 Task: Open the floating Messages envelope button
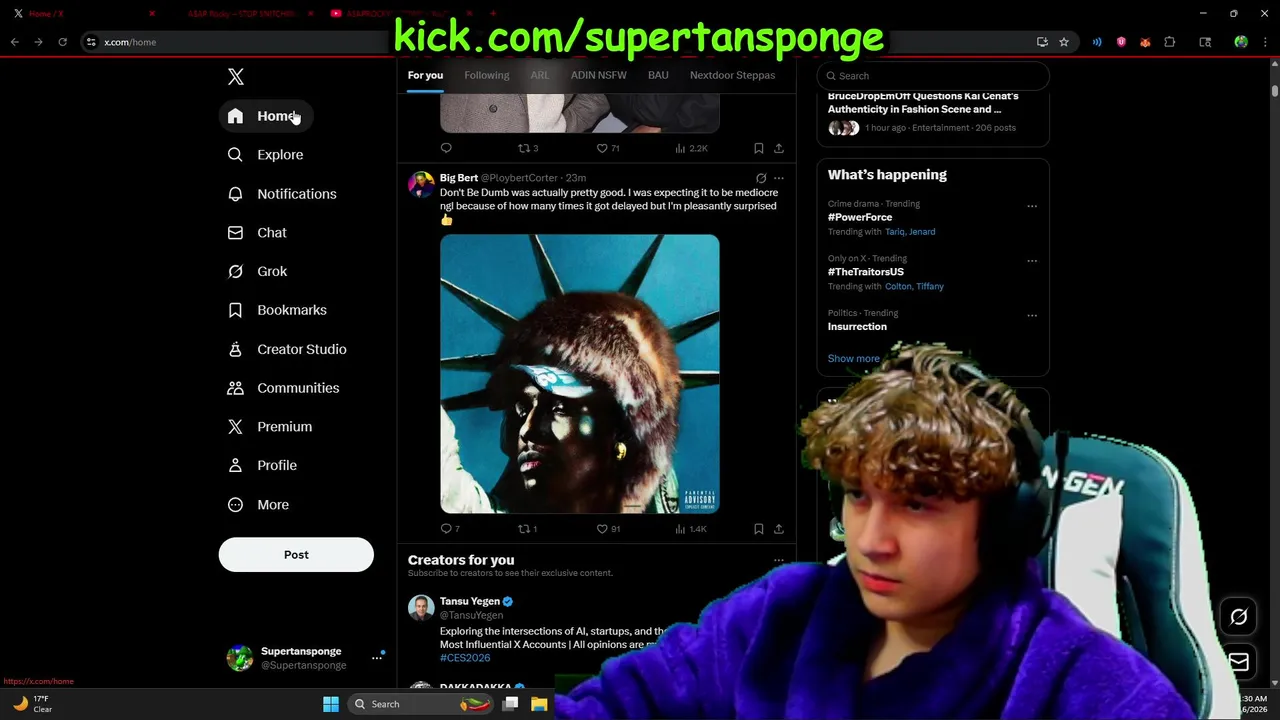[x=1238, y=662]
